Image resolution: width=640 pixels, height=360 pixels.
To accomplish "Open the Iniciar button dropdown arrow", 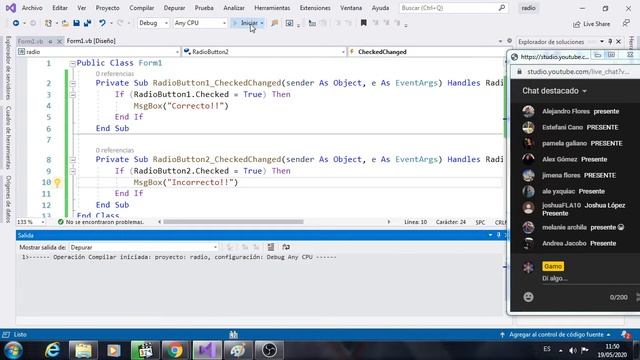I will [262, 23].
